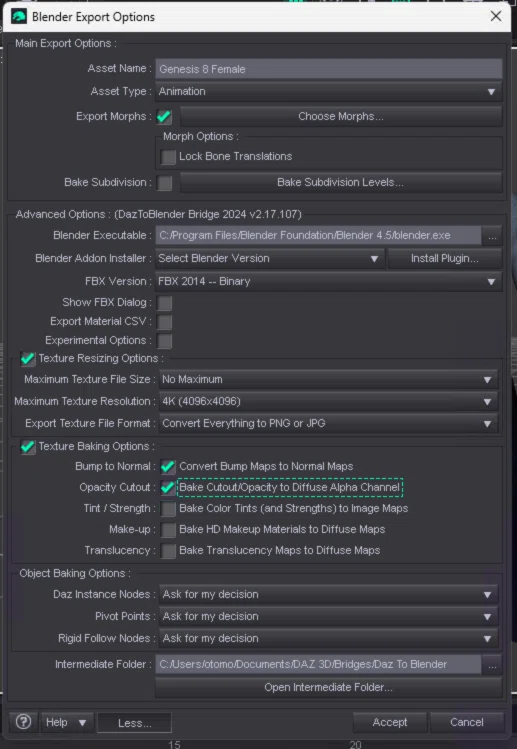Click the Open Intermediate Folder... button
This screenshot has height=749, width=517.
[x=328, y=687]
